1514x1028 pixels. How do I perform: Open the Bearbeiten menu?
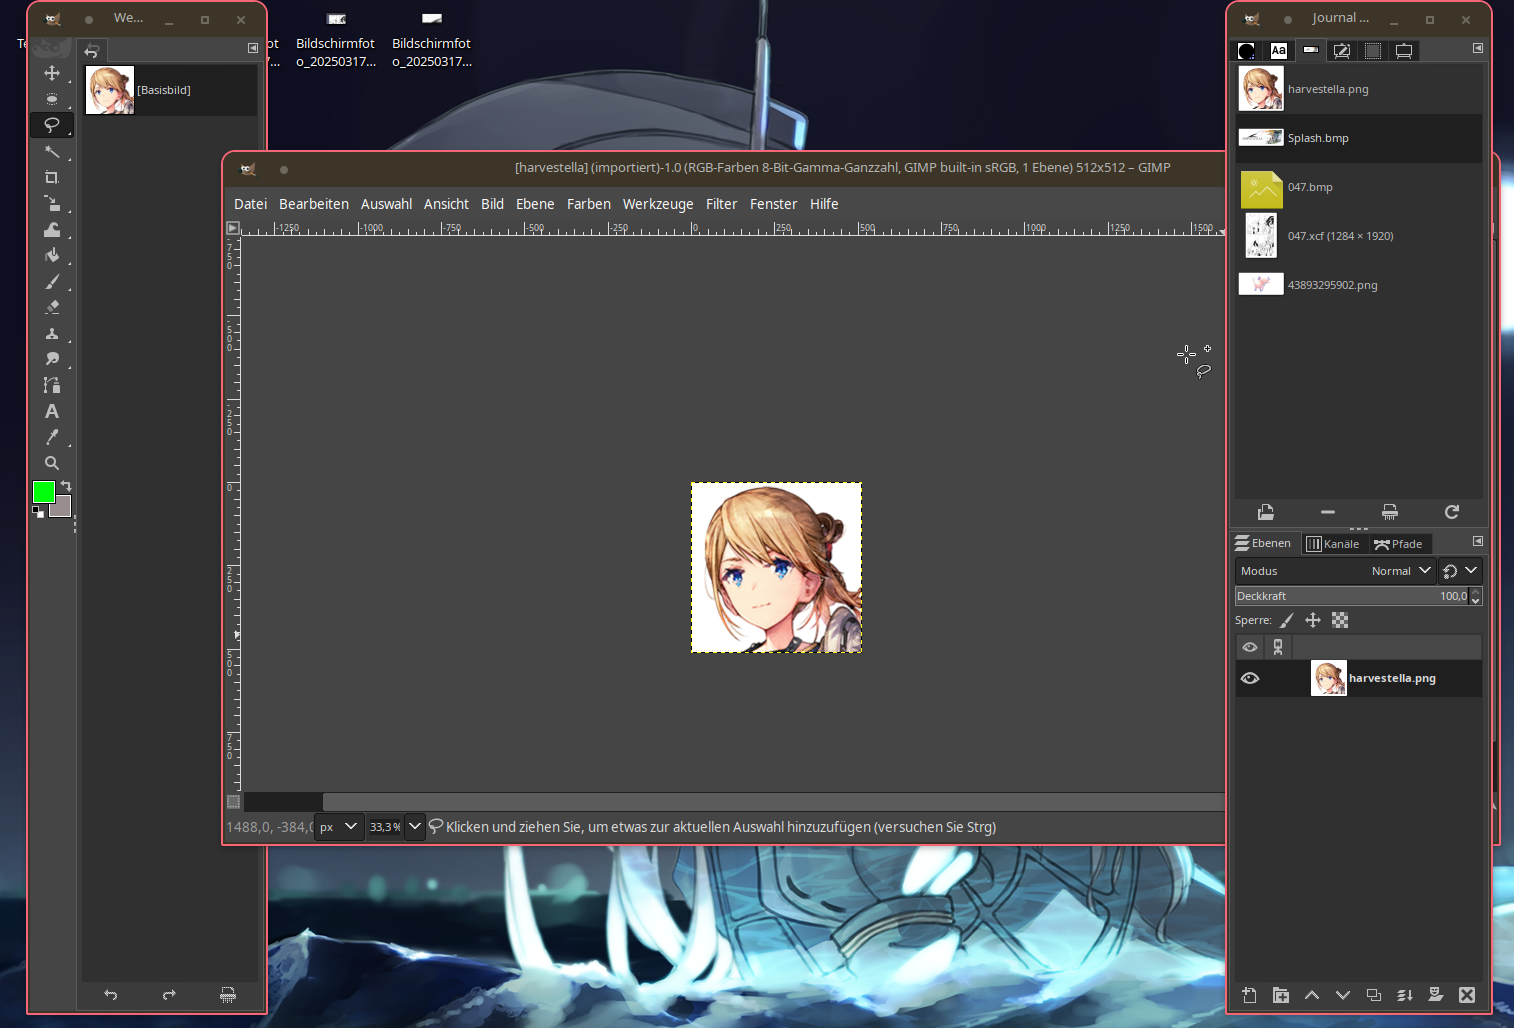[x=314, y=204]
